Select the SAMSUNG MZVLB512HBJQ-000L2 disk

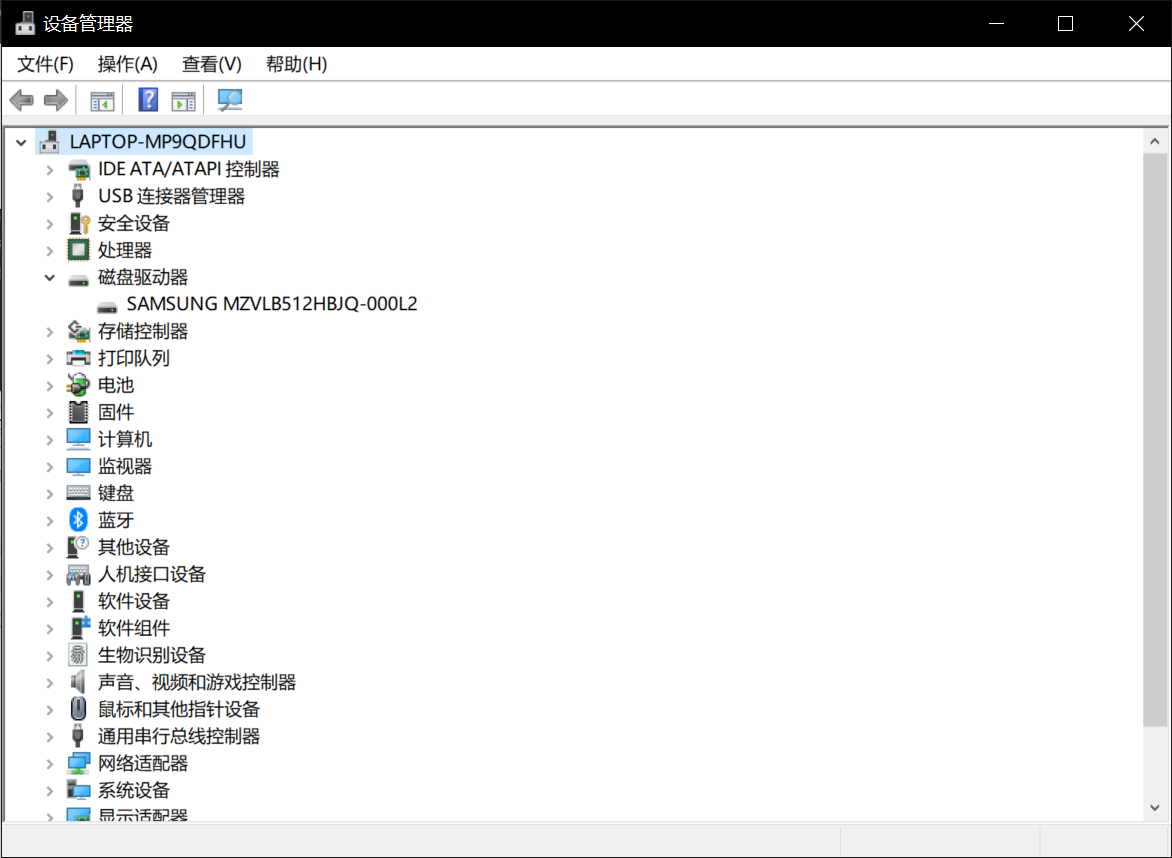(272, 304)
